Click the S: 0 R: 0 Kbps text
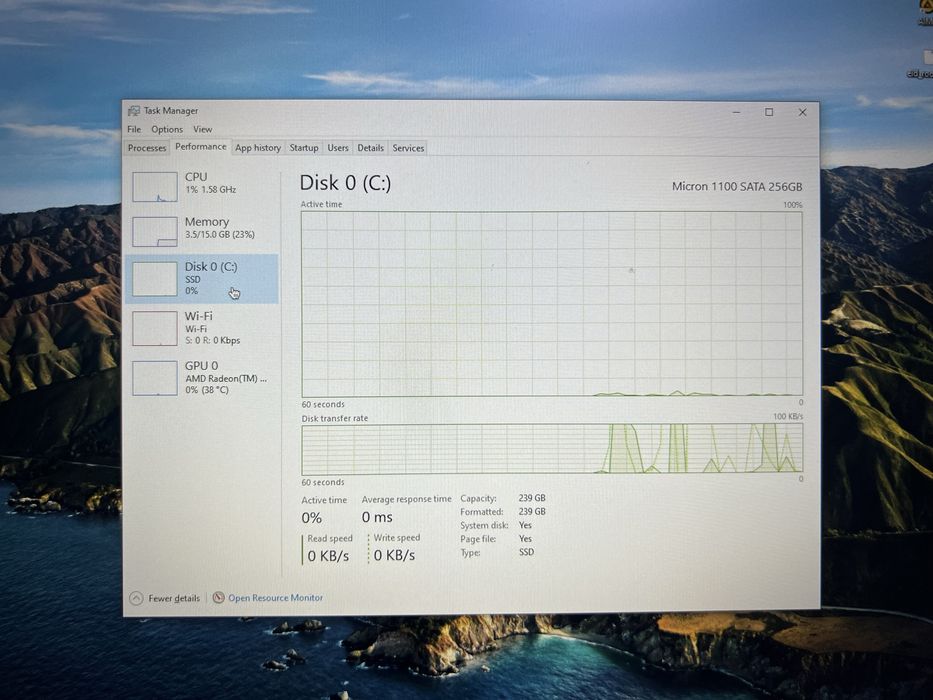Viewport: 933px width, 700px height. (212, 340)
